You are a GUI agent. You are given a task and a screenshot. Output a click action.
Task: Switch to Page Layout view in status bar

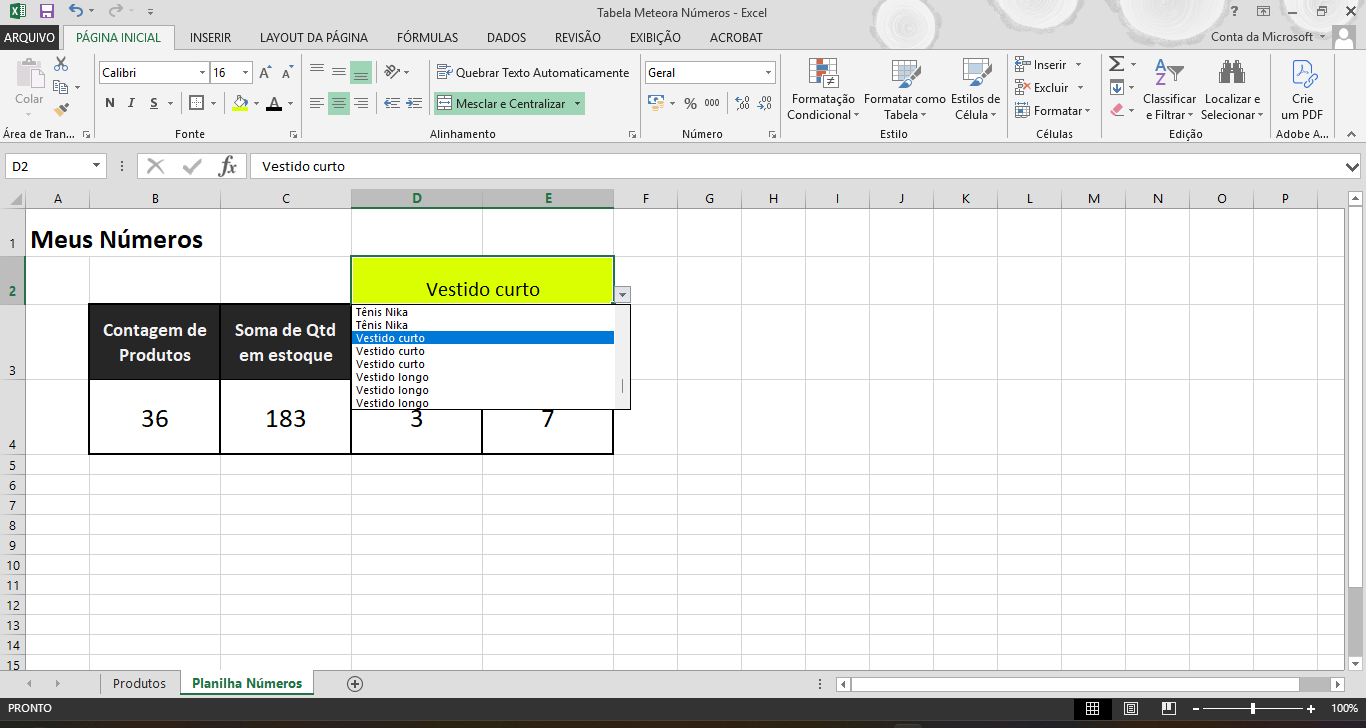pyautogui.click(x=1130, y=709)
